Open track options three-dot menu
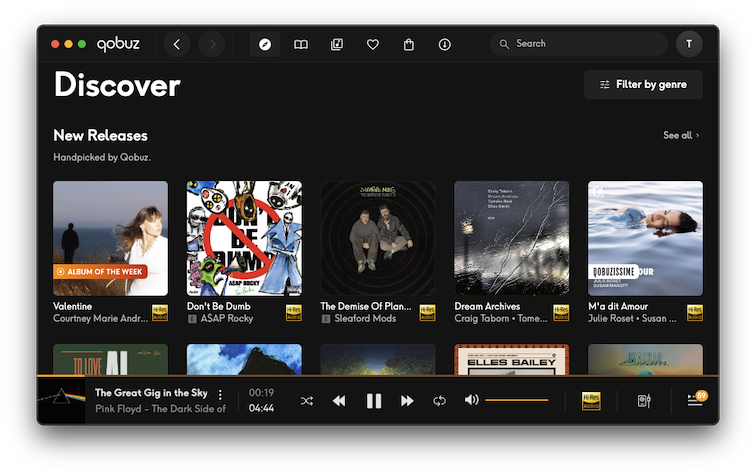 [221, 395]
